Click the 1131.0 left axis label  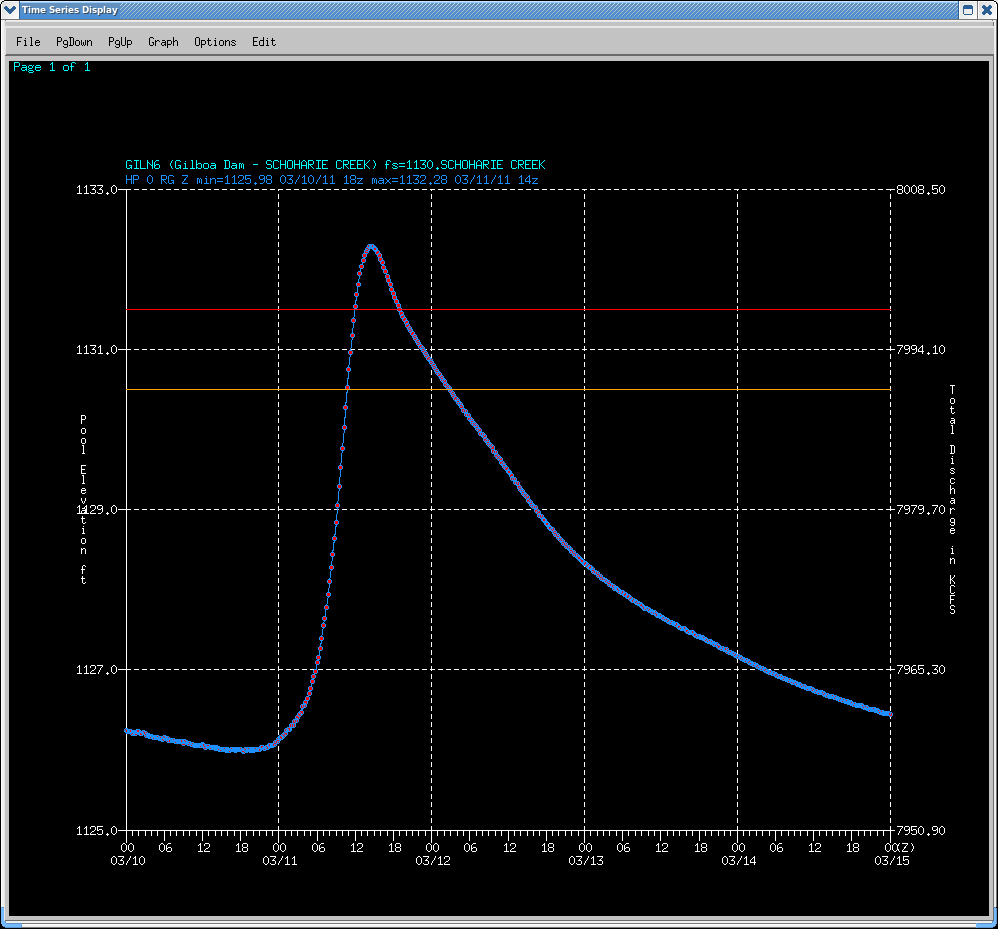pos(97,349)
